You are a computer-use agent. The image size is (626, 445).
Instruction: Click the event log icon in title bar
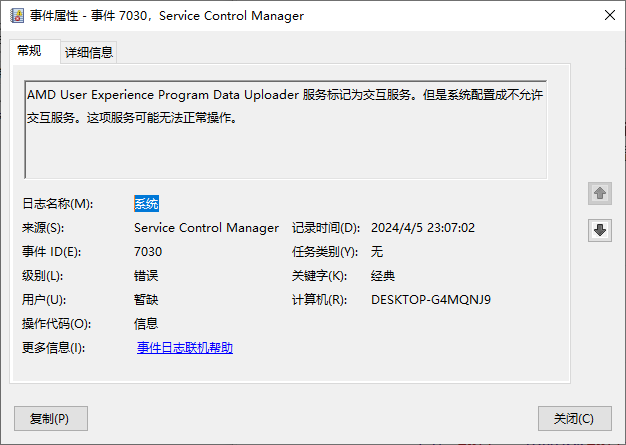(x=17, y=16)
